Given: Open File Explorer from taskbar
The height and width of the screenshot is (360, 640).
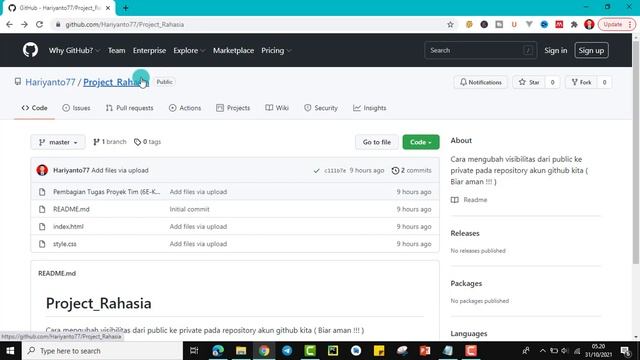Looking at the screenshot, I should point(241,351).
